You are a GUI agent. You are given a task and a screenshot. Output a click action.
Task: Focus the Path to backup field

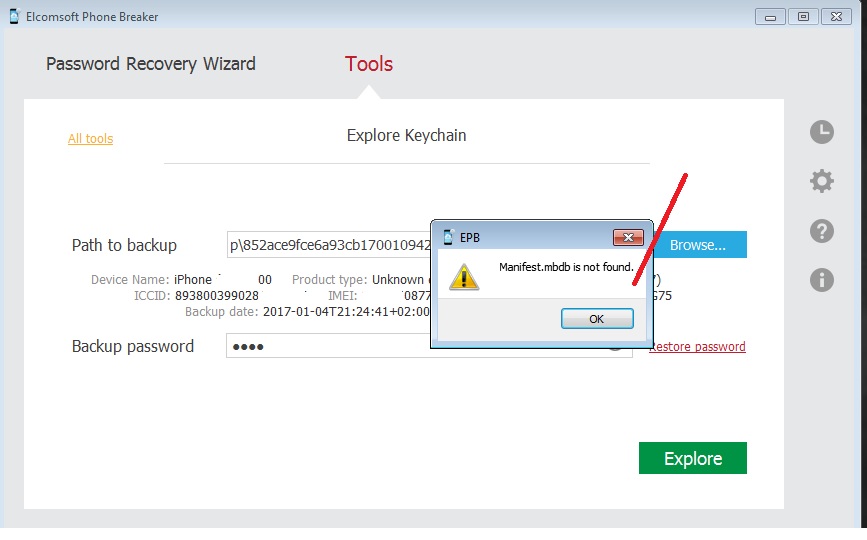[x=329, y=245]
